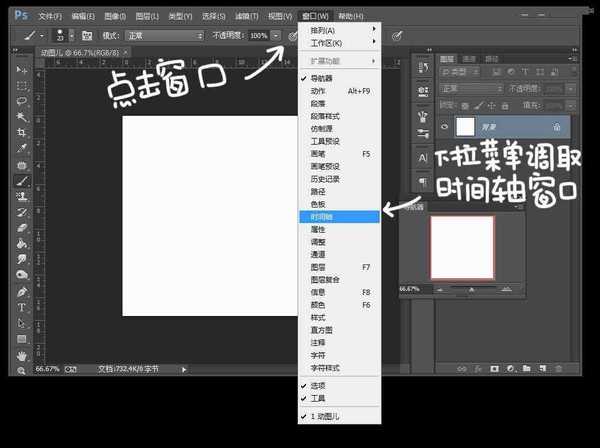Select the Brush tool in toolbar
The image size is (600, 448).
point(20,181)
